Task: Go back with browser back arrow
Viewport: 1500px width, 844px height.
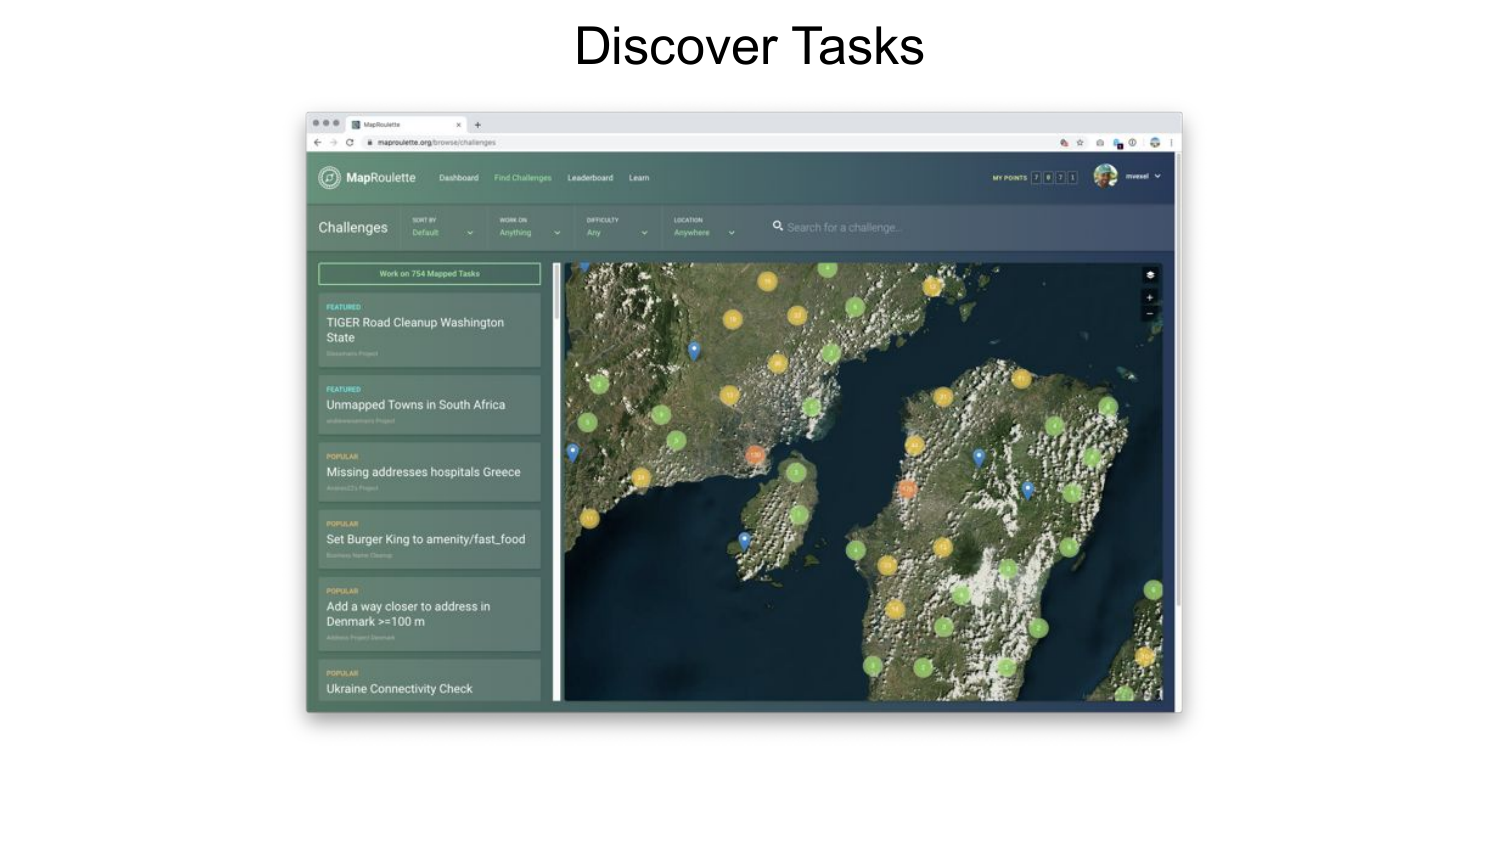Action: click(318, 142)
